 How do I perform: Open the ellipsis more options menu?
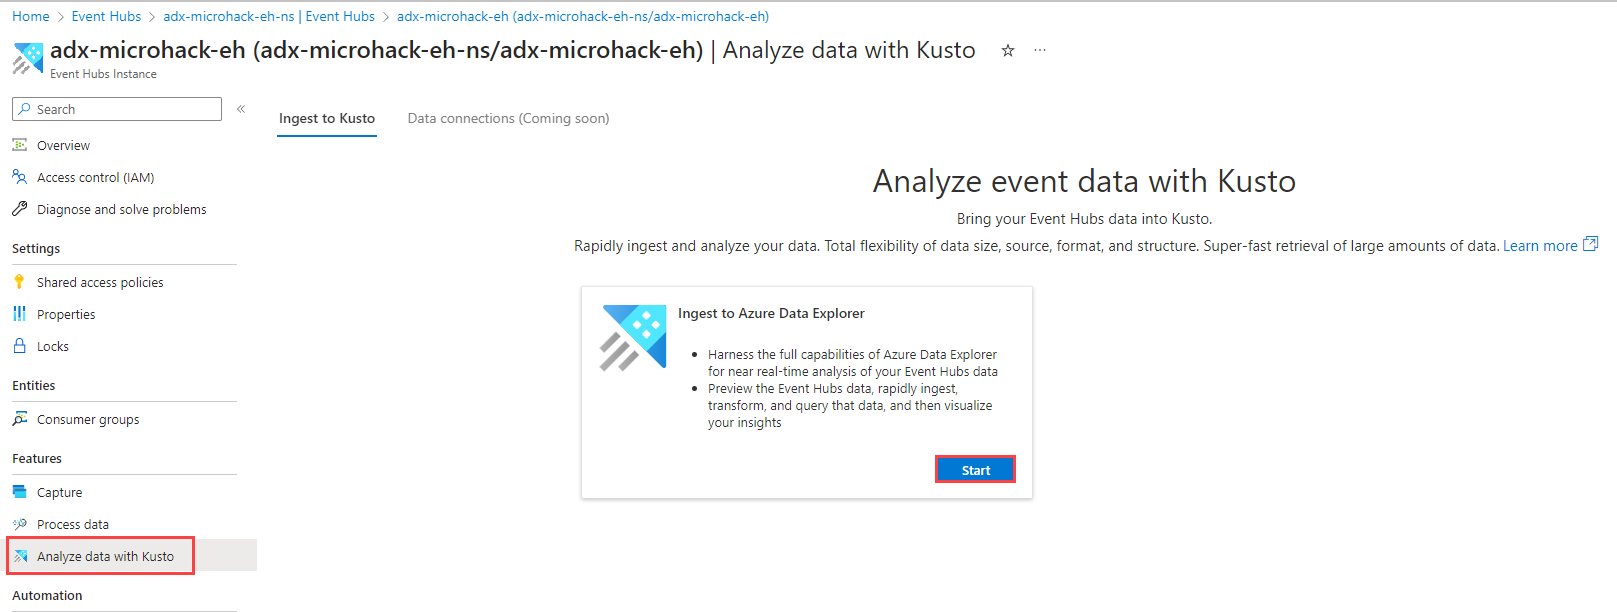coord(1040,50)
